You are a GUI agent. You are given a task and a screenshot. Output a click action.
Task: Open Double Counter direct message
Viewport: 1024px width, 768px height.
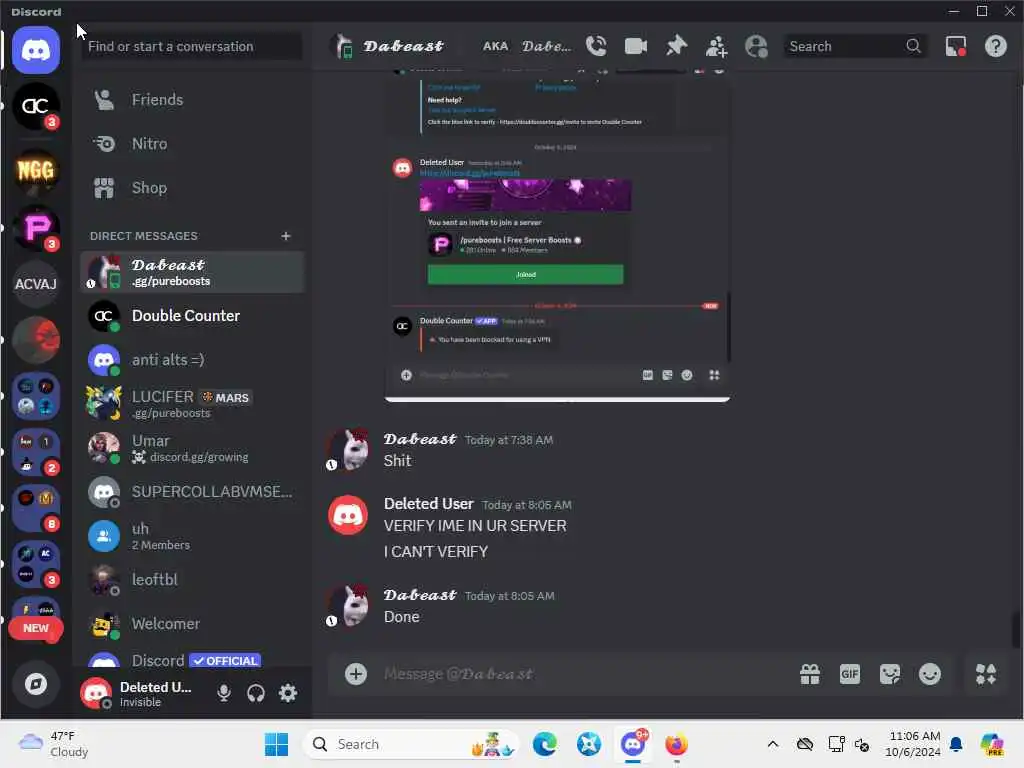[x=192, y=316]
